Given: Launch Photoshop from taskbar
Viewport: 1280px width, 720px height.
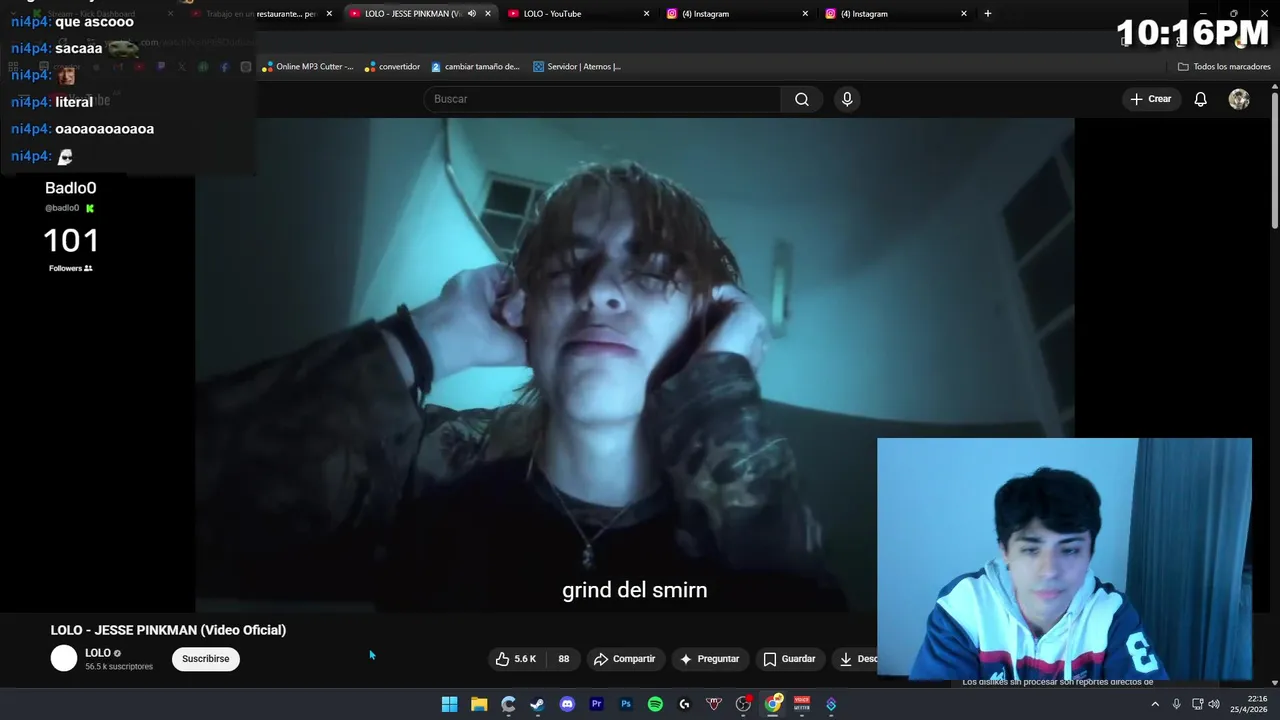Looking at the screenshot, I should click(x=626, y=704).
